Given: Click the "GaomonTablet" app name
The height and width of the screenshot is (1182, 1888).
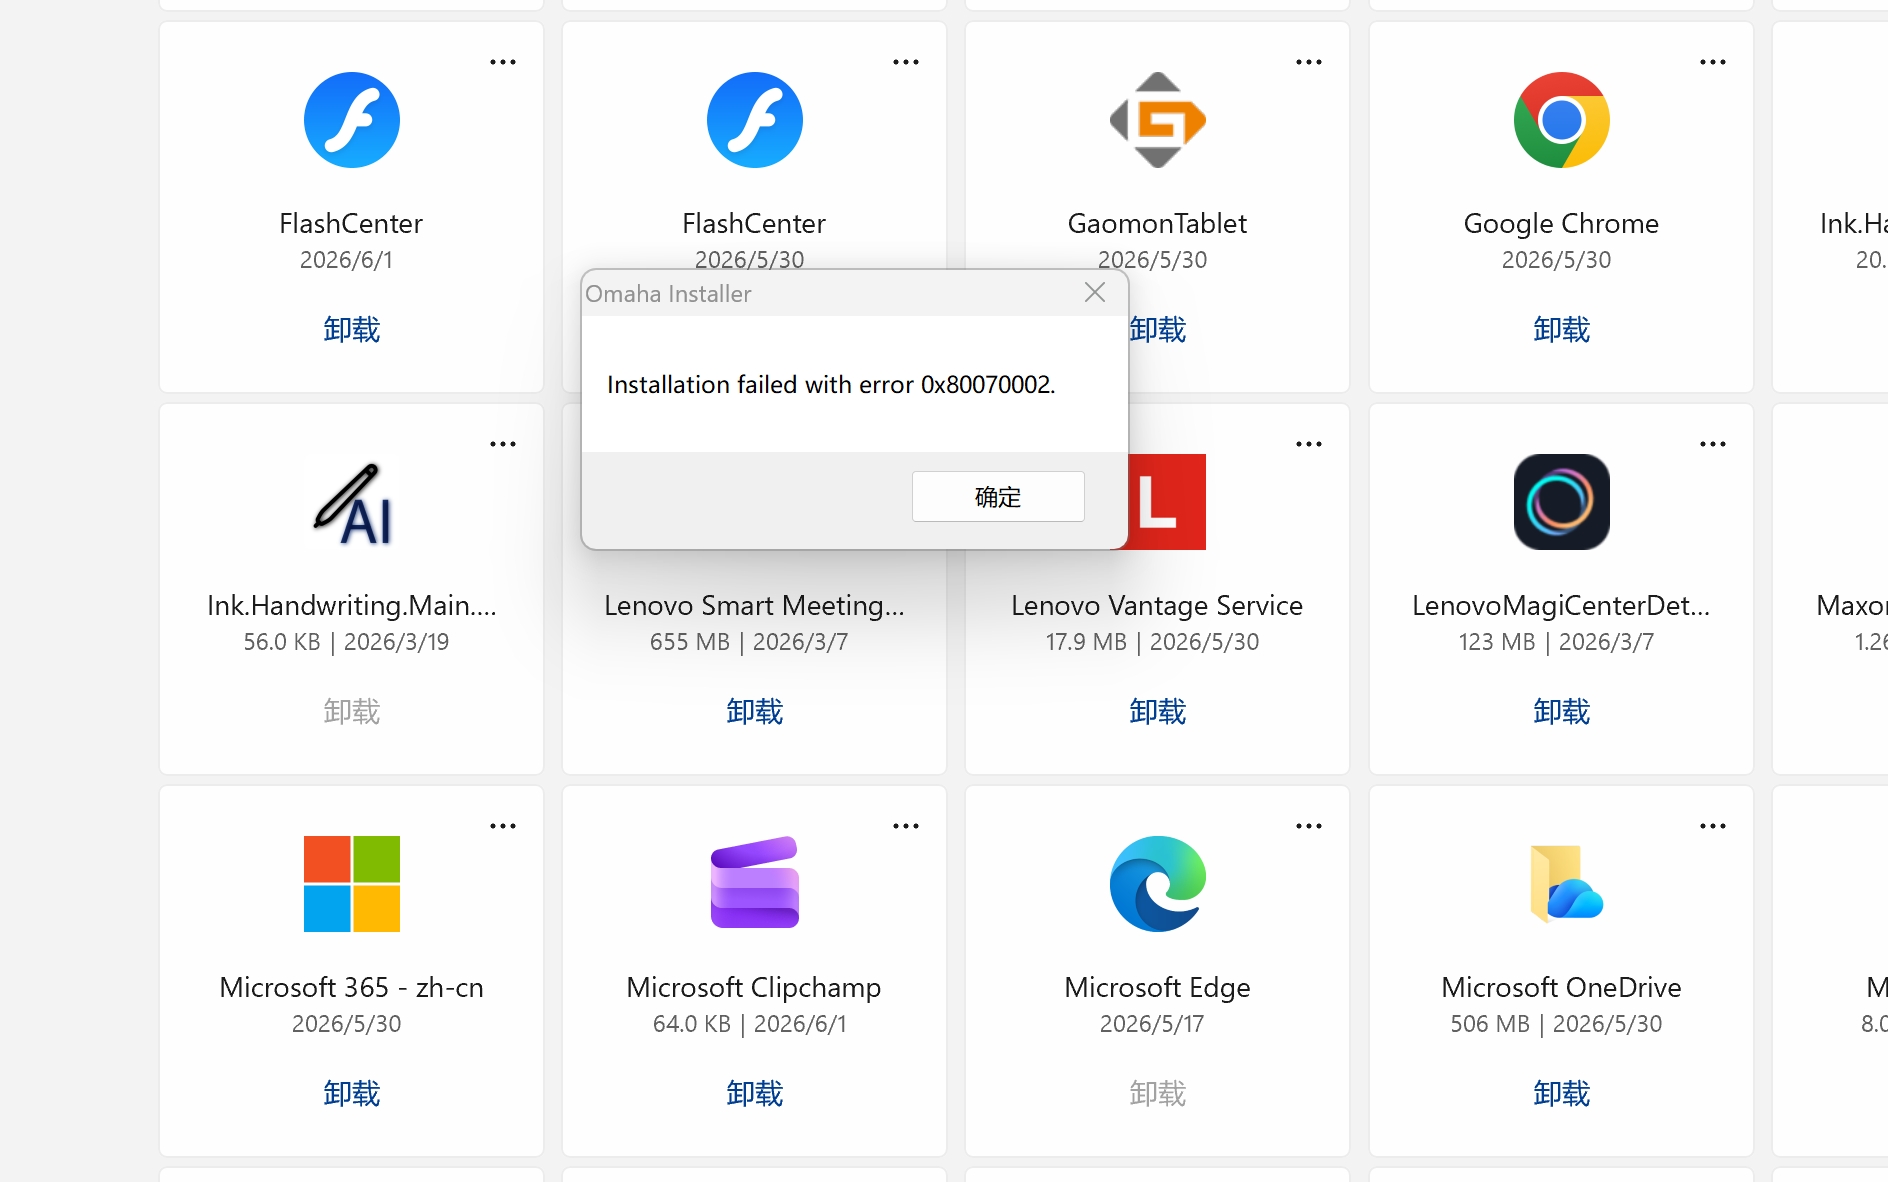Looking at the screenshot, I should pyautogui.click(x=1158, y=223).
